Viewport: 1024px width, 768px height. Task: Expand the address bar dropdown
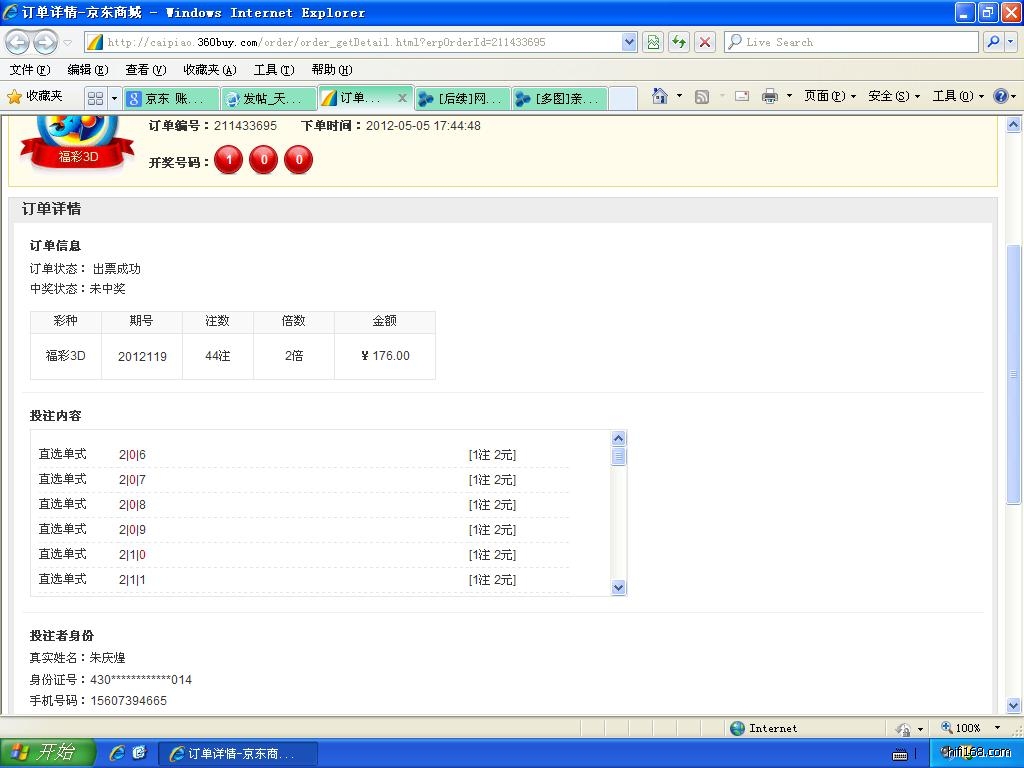(629, 42)
